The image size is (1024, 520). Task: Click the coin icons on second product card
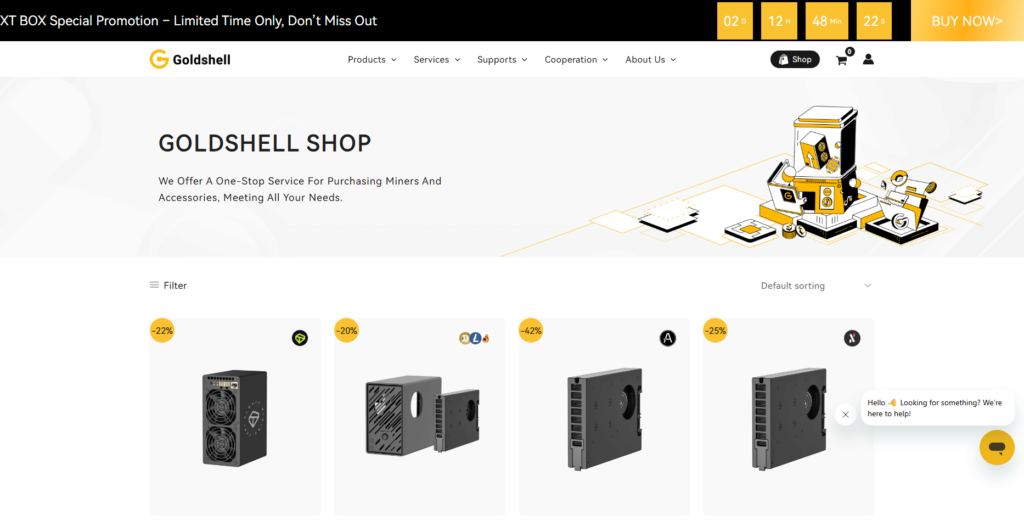(x=474, y=338)
